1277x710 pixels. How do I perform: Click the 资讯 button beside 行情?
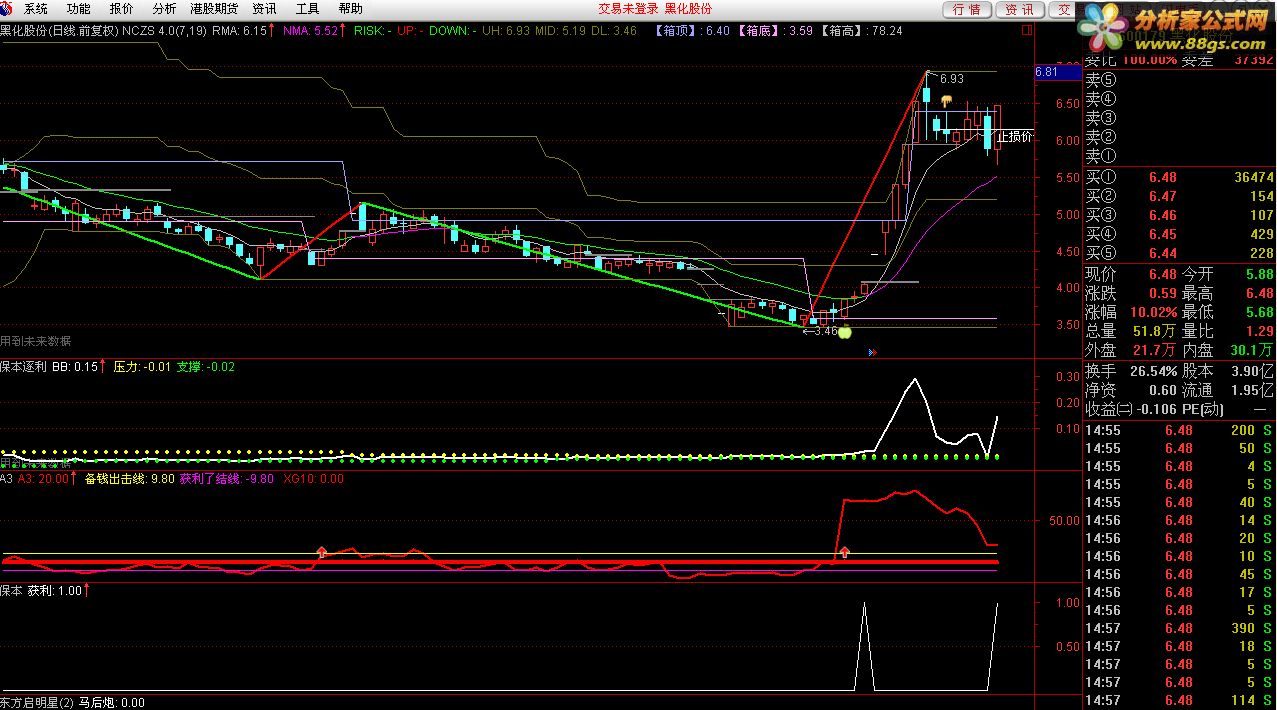pos(1019,9)
